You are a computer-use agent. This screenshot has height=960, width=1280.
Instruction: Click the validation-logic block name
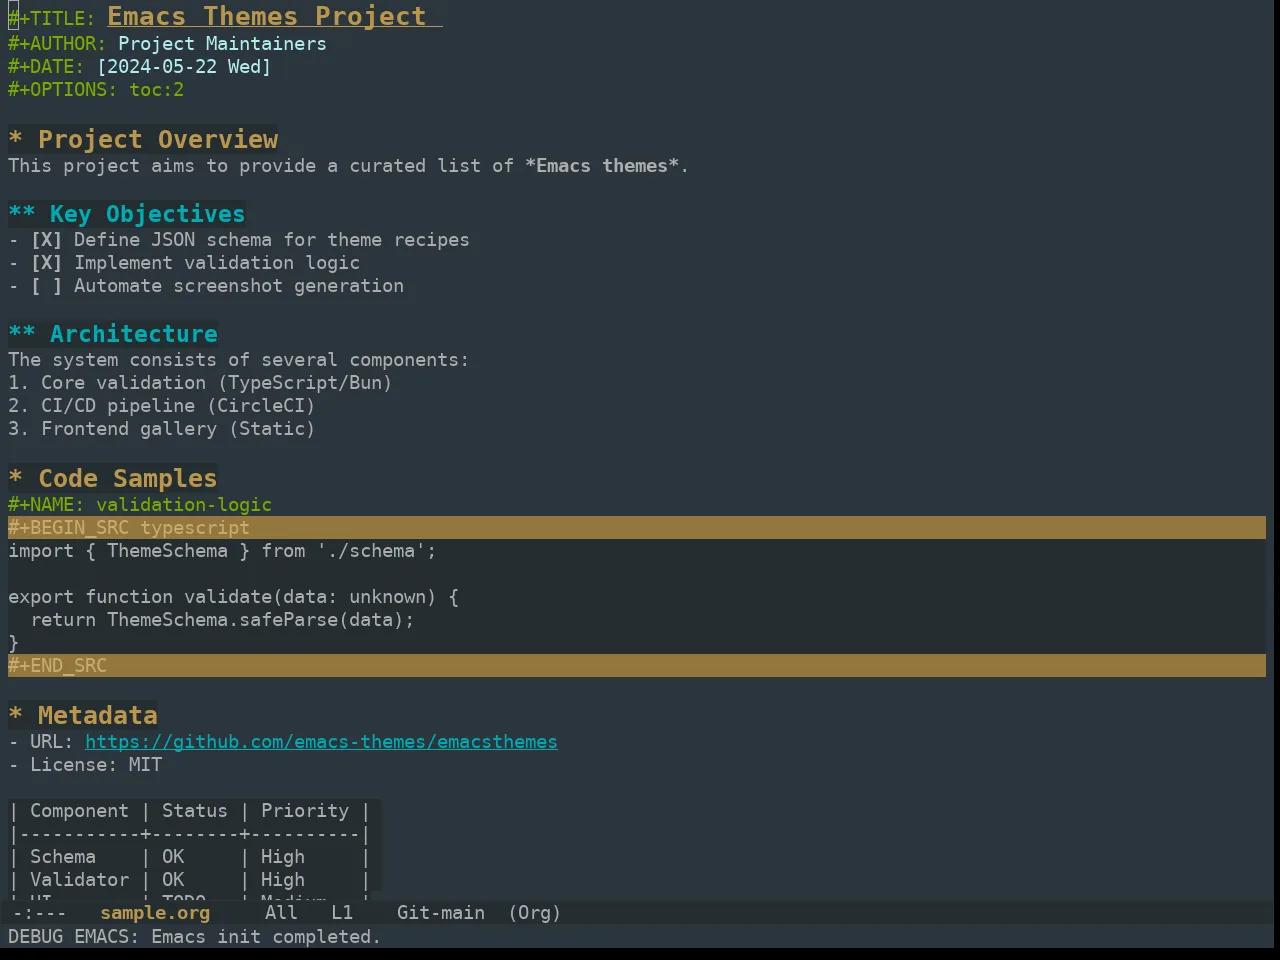184,505
